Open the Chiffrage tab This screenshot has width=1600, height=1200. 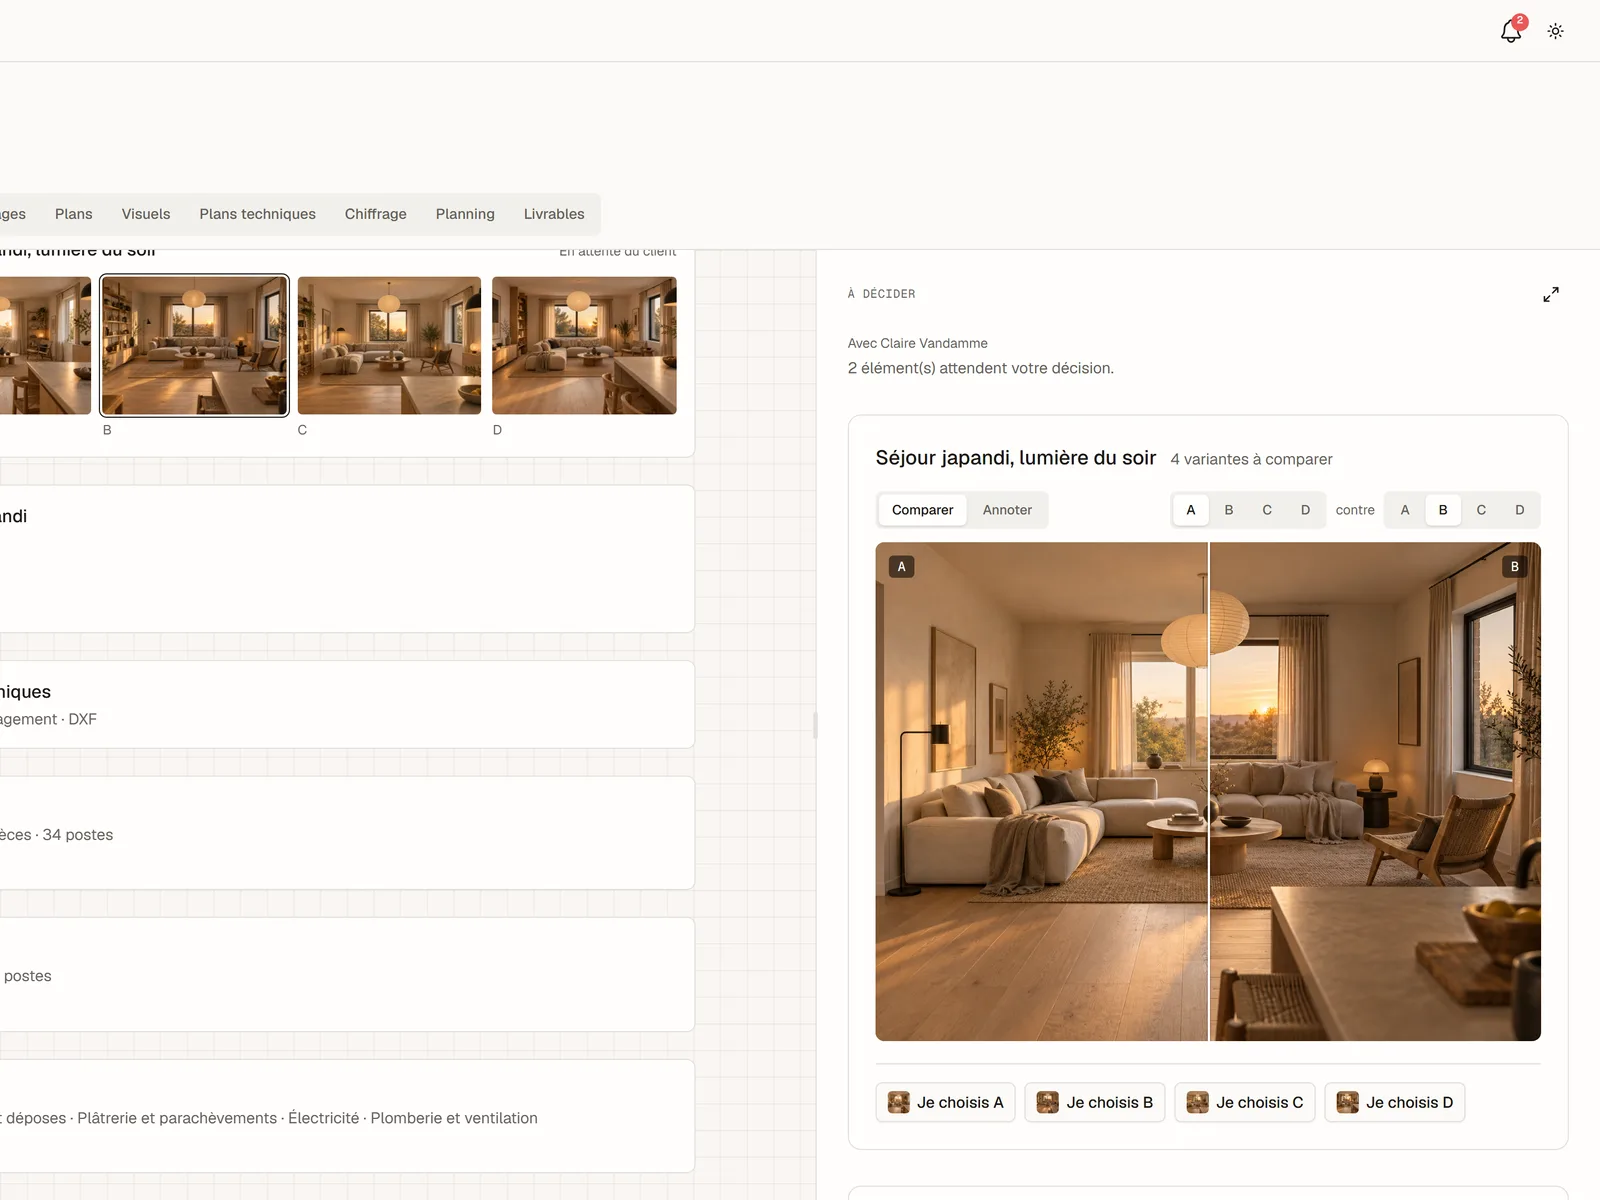376,214
